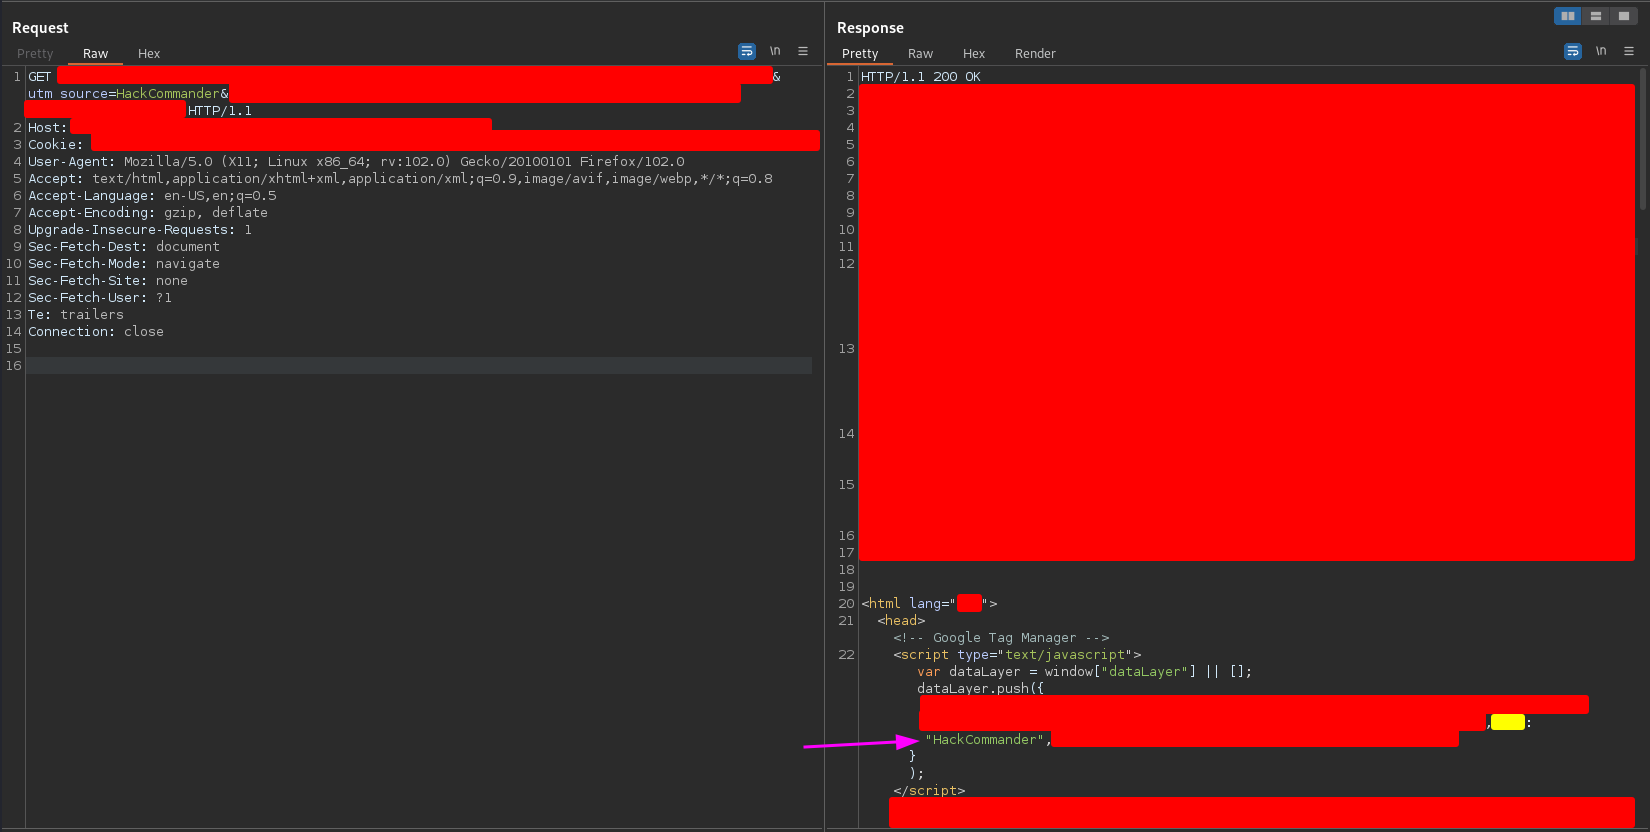Switch Response view to Hex tab

click(x=974, y=54)
